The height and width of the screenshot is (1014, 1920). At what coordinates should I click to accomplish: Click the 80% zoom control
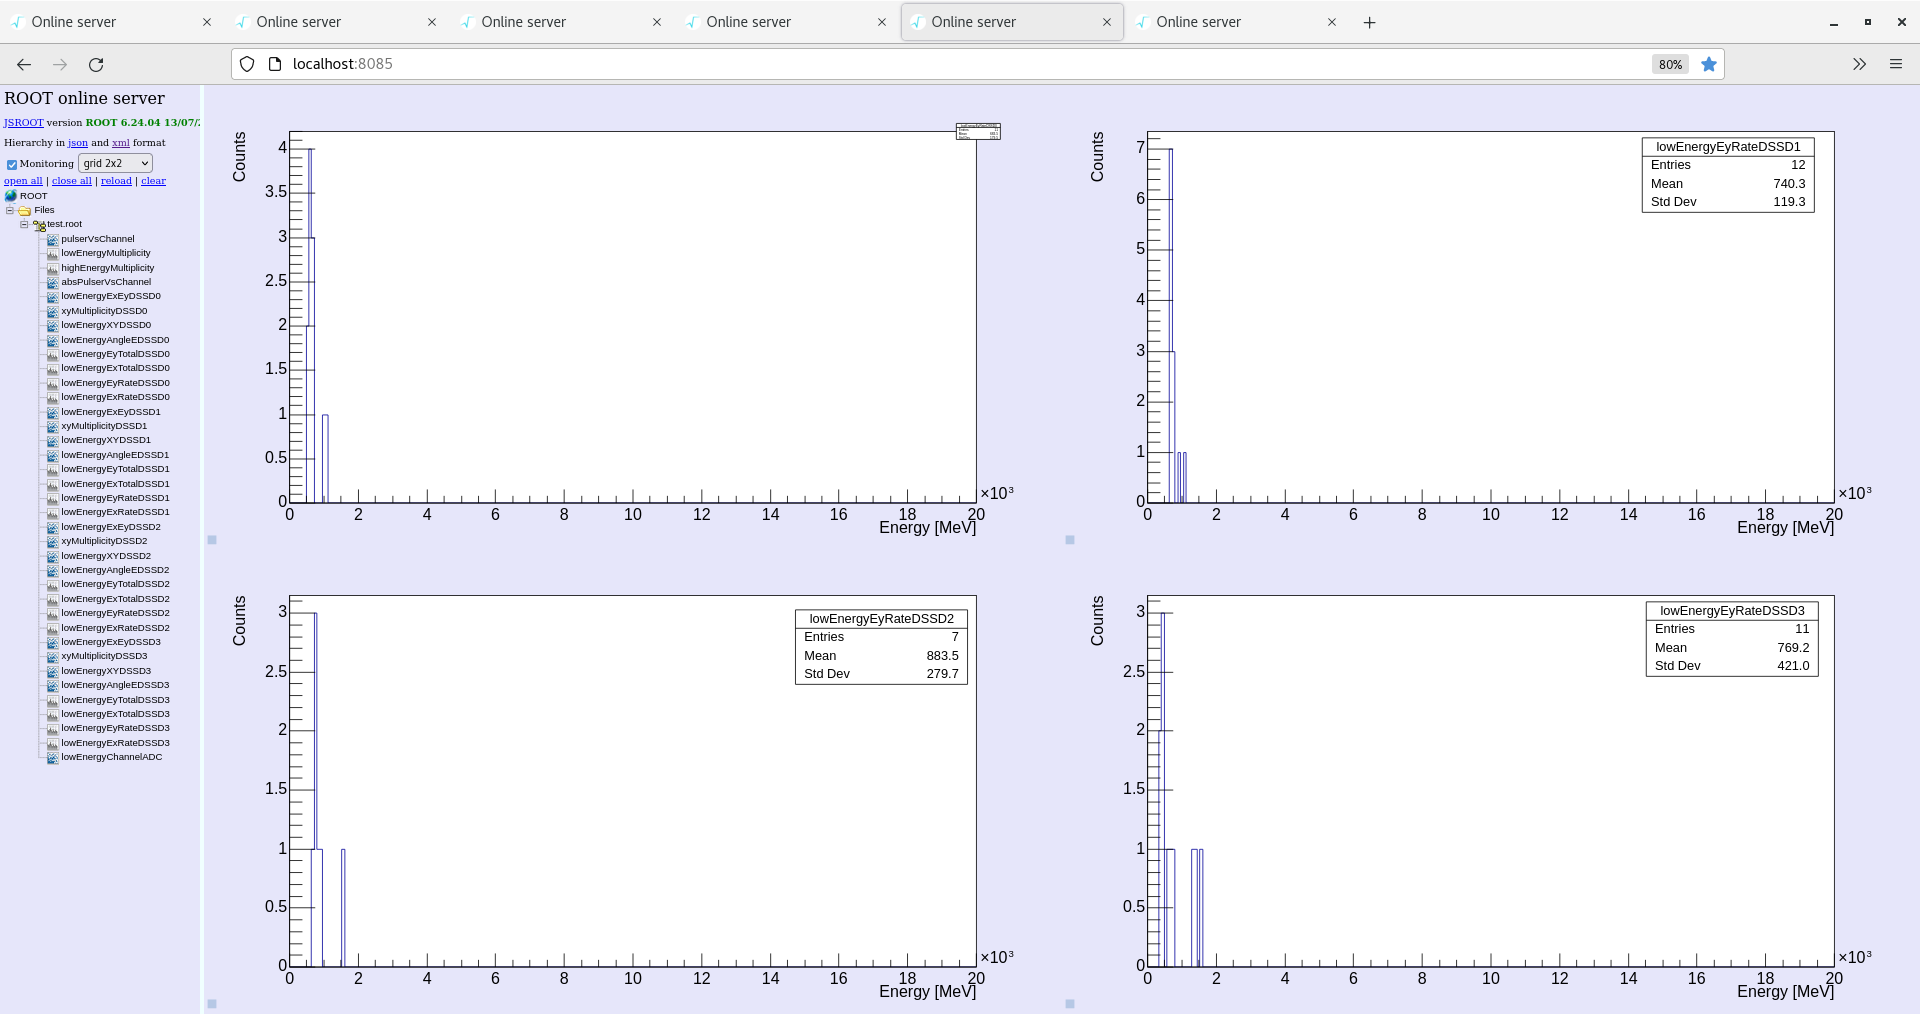pyautogui.click(x=1668, y=64)
